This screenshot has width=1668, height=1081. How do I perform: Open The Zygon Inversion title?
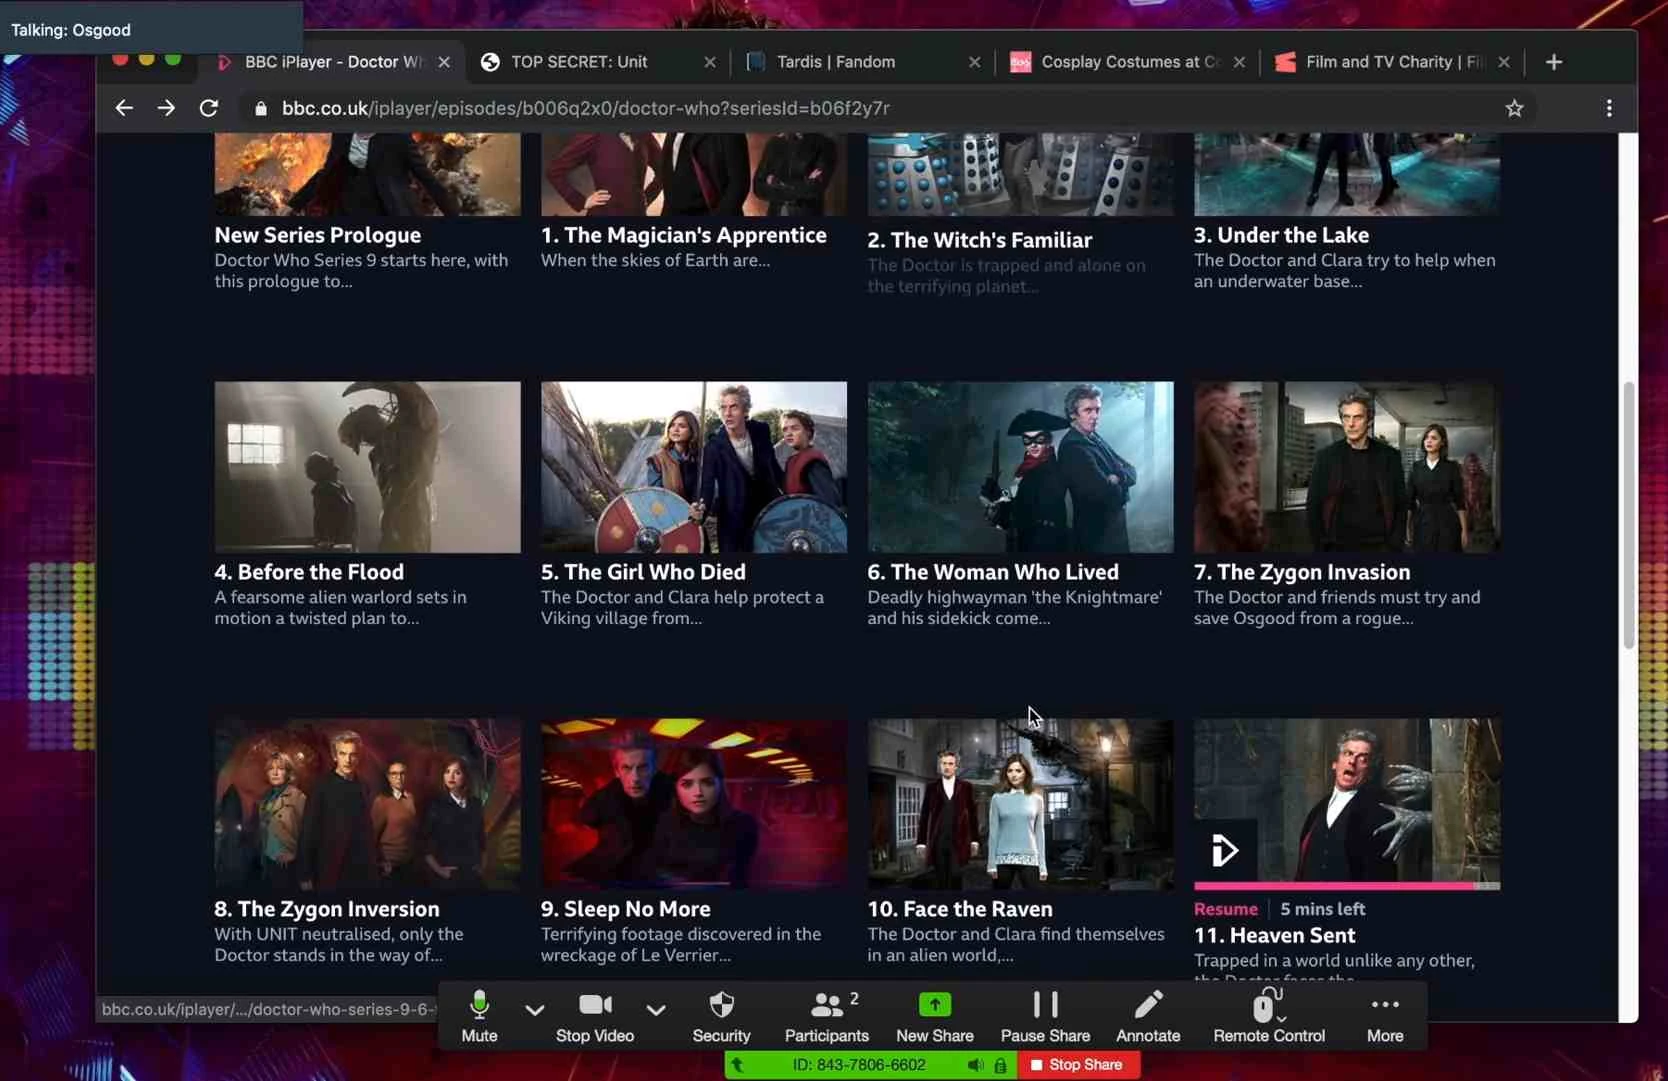(327, 909)
